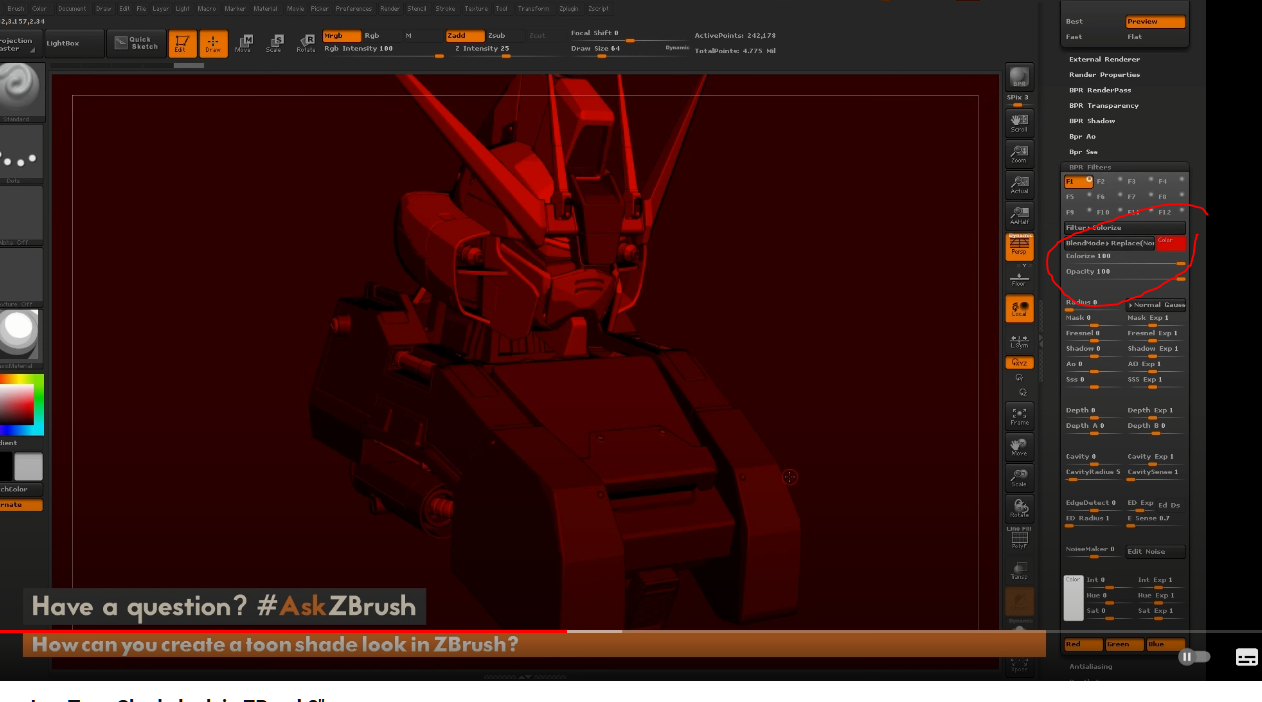Open the Transform menu
This screenshot has width=1262, height=702.
(533, 8)
